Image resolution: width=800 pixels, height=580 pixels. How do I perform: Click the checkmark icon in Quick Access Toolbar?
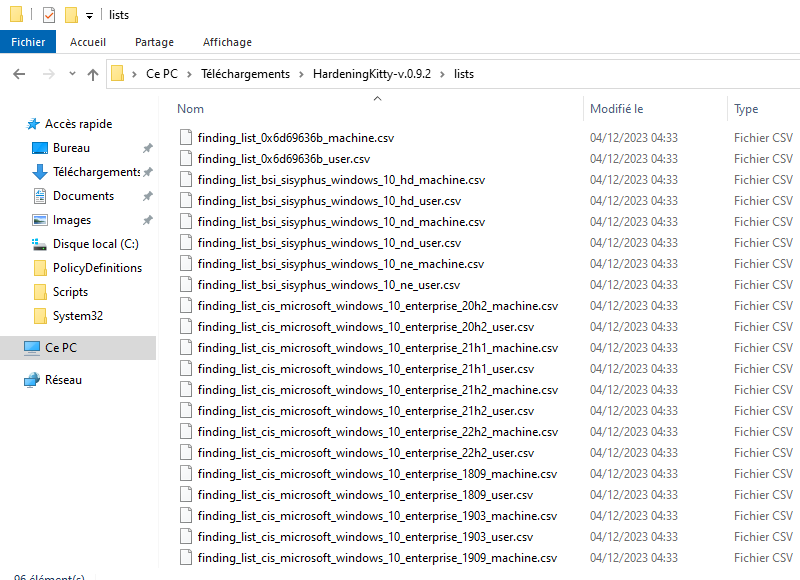(x=47, y=14)
